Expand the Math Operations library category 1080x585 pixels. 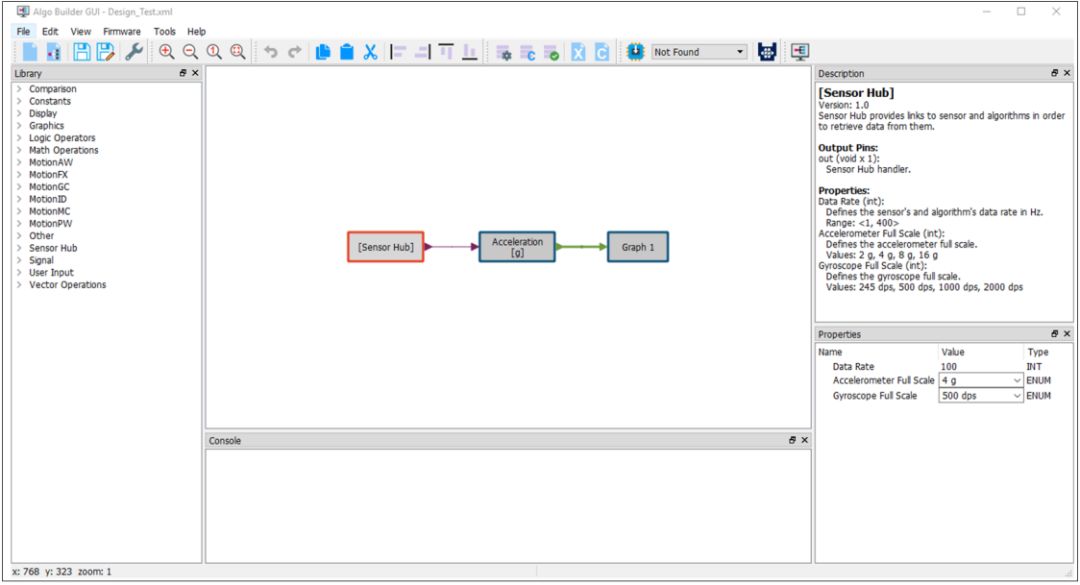tap(19, 150)
